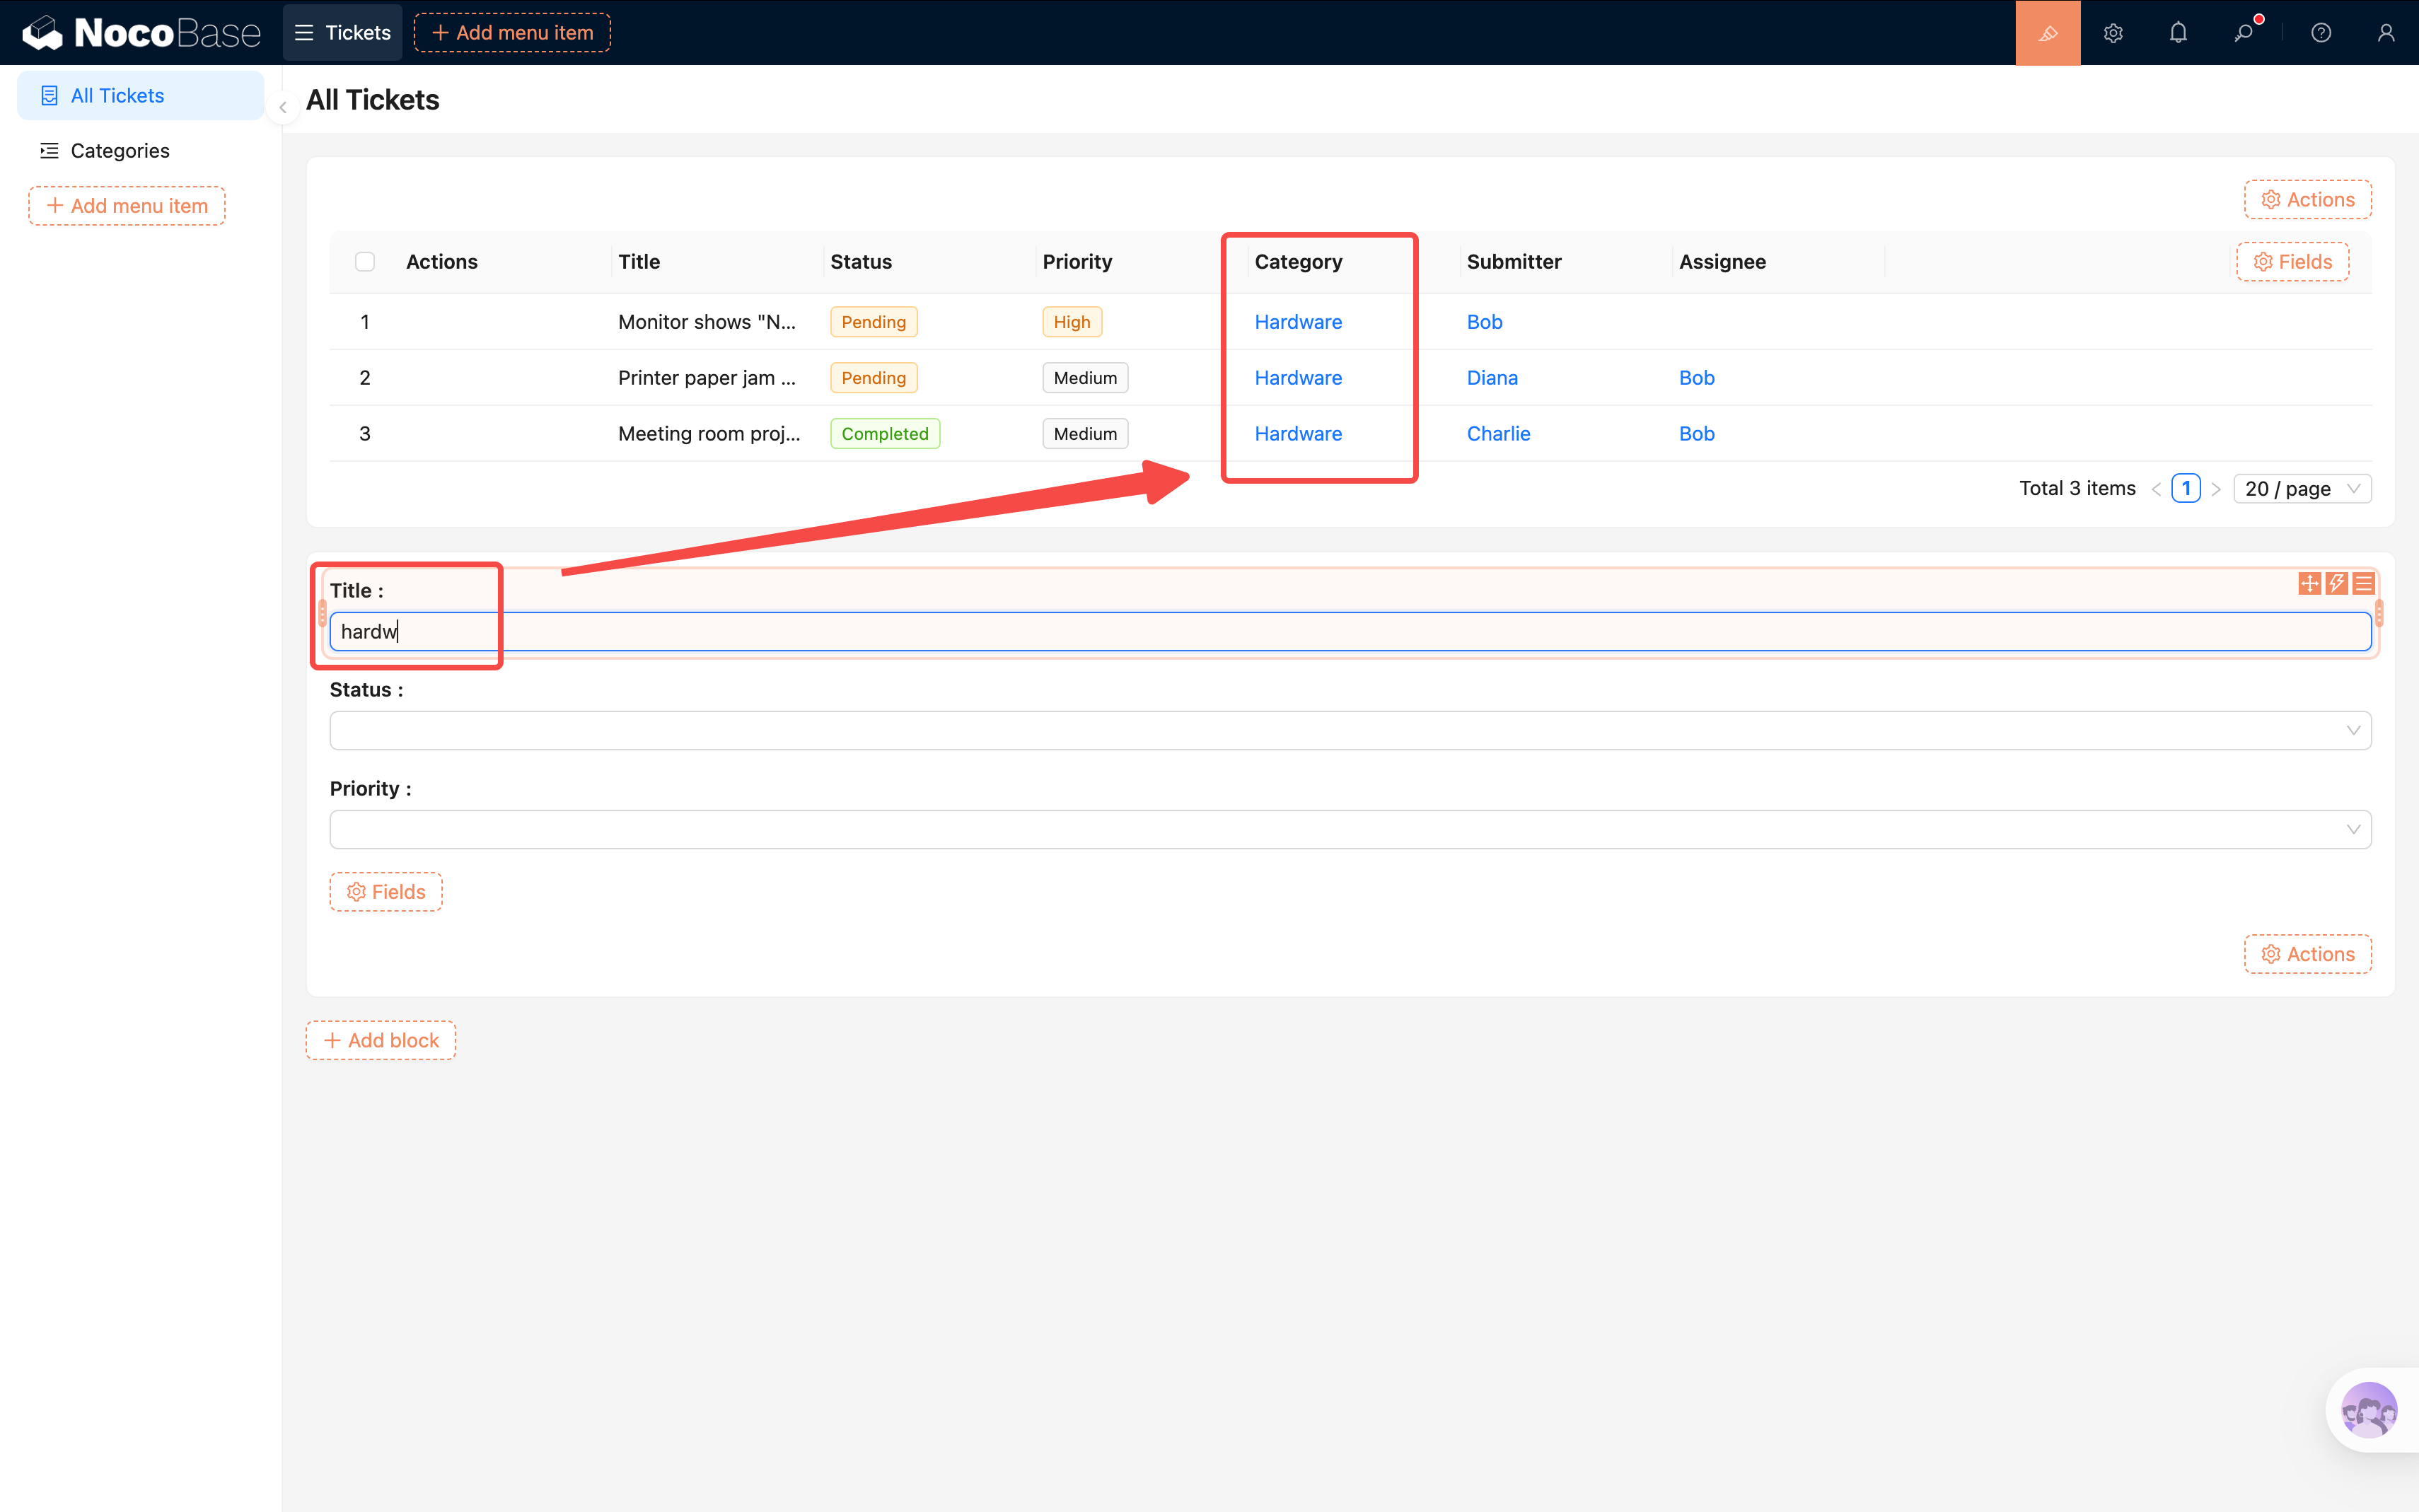This screenshot has width=2419, height=1512.
Task: Open the user profile icon
Action: (x=2386, y=33)
